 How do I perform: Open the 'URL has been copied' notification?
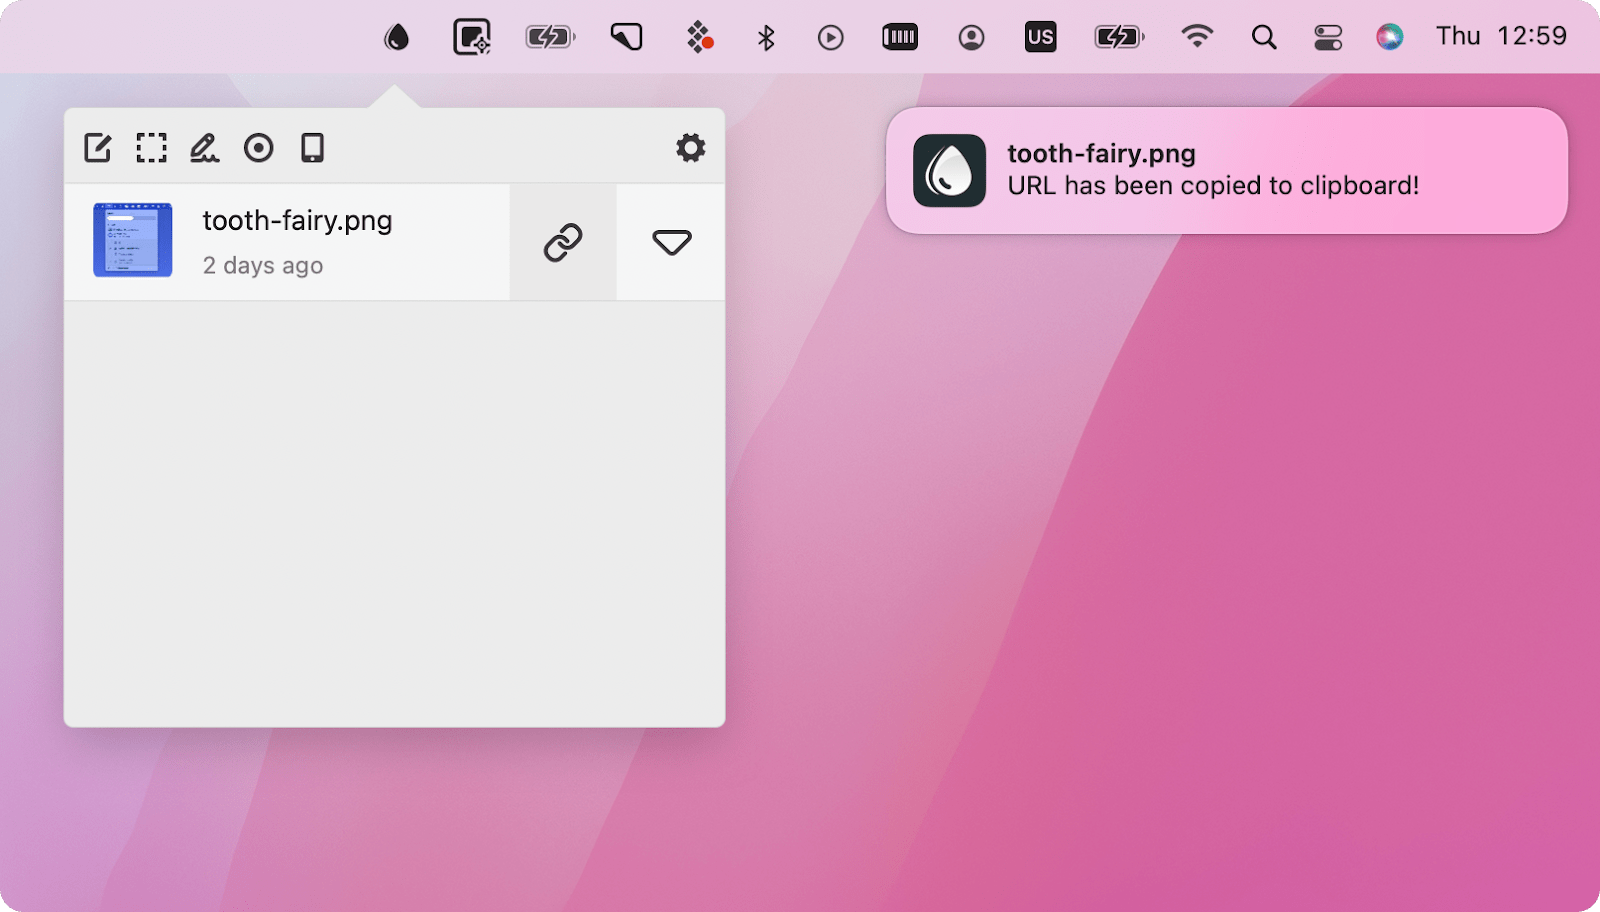point(1227,171)
